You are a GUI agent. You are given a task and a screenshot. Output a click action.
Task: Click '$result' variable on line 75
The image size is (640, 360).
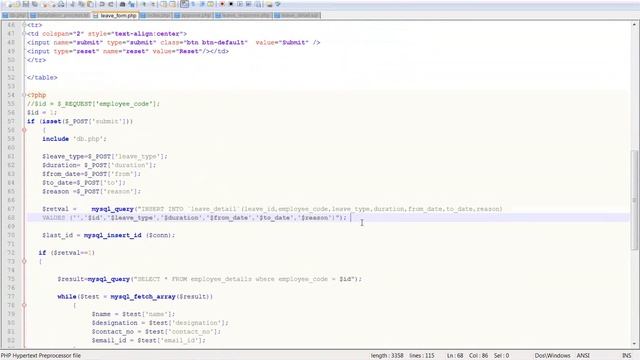click(x=71, y=279)
